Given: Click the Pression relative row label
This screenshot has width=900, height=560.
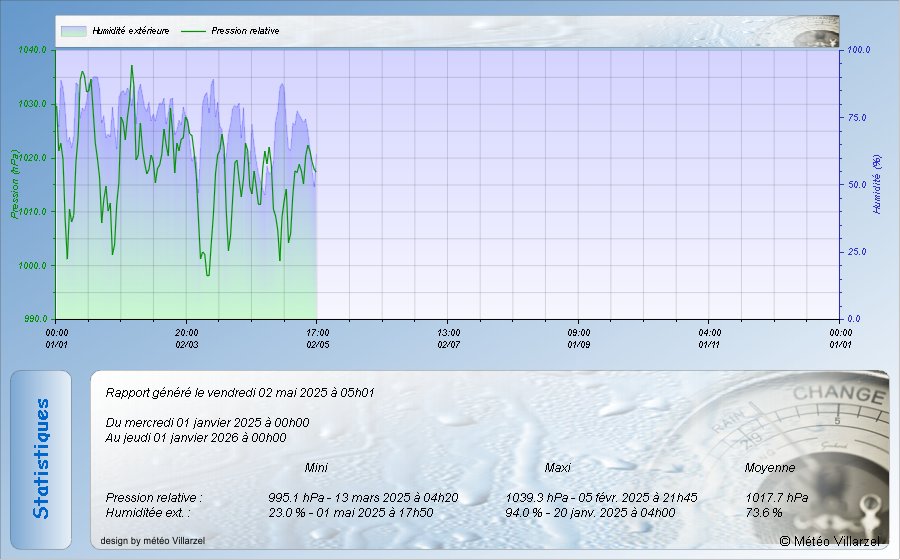Looking at the screenshot, I should pos(154,498).
